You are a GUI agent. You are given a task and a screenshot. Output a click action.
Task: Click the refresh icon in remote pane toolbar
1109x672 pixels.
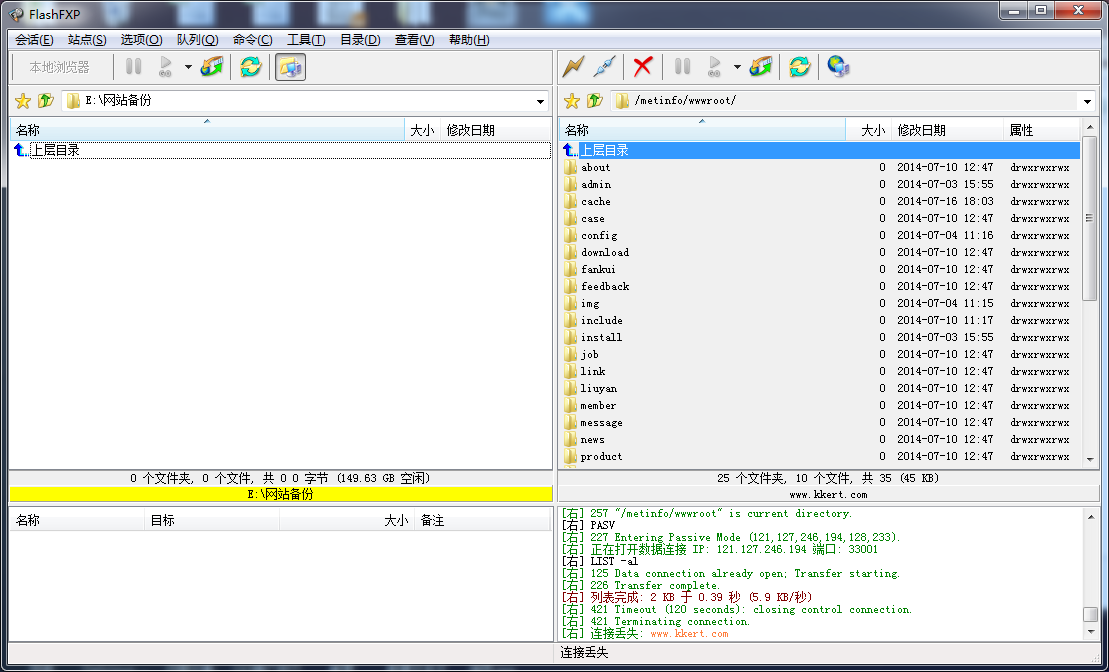click(799, 67)
